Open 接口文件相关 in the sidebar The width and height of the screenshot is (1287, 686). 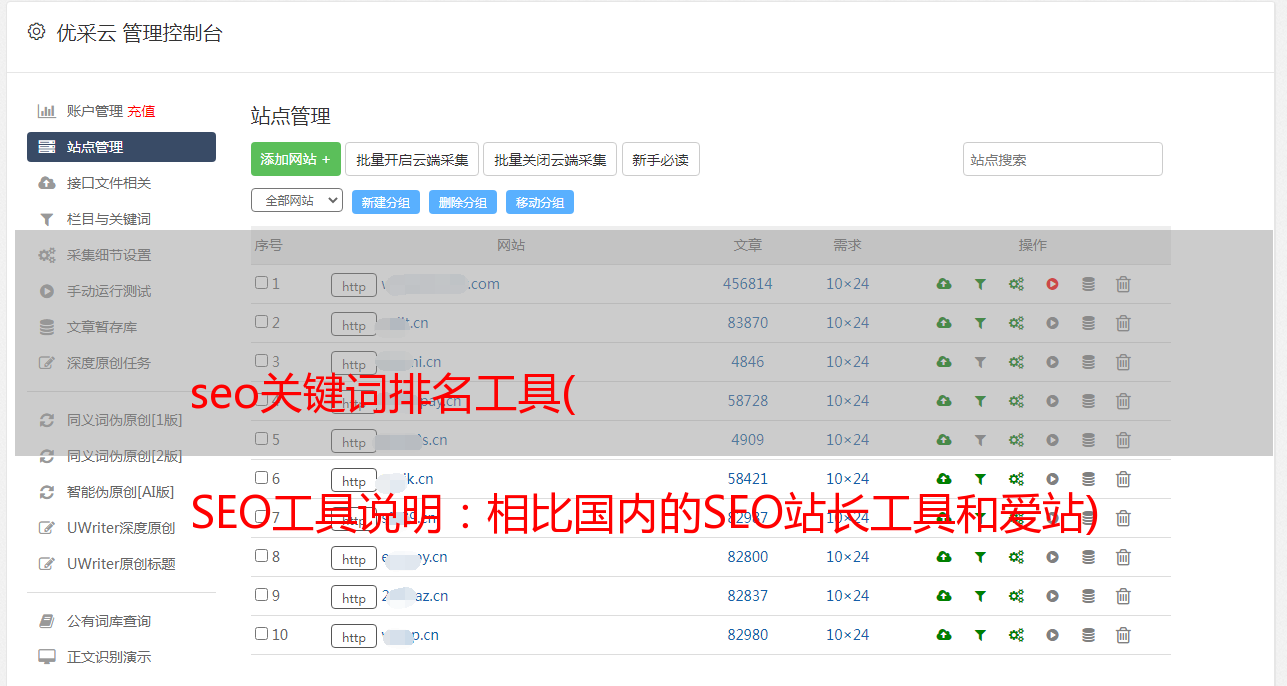[109, 183]
